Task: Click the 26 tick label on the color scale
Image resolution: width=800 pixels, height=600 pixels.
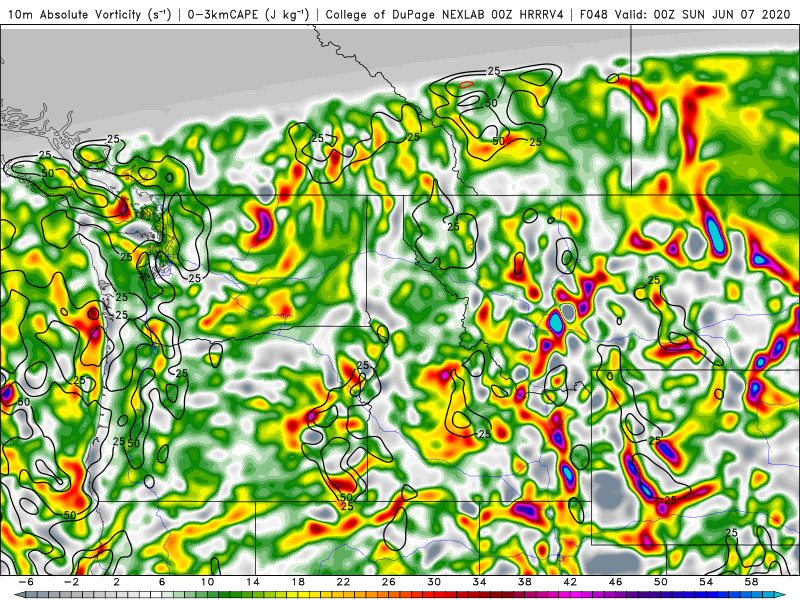Action: point(389,582)
